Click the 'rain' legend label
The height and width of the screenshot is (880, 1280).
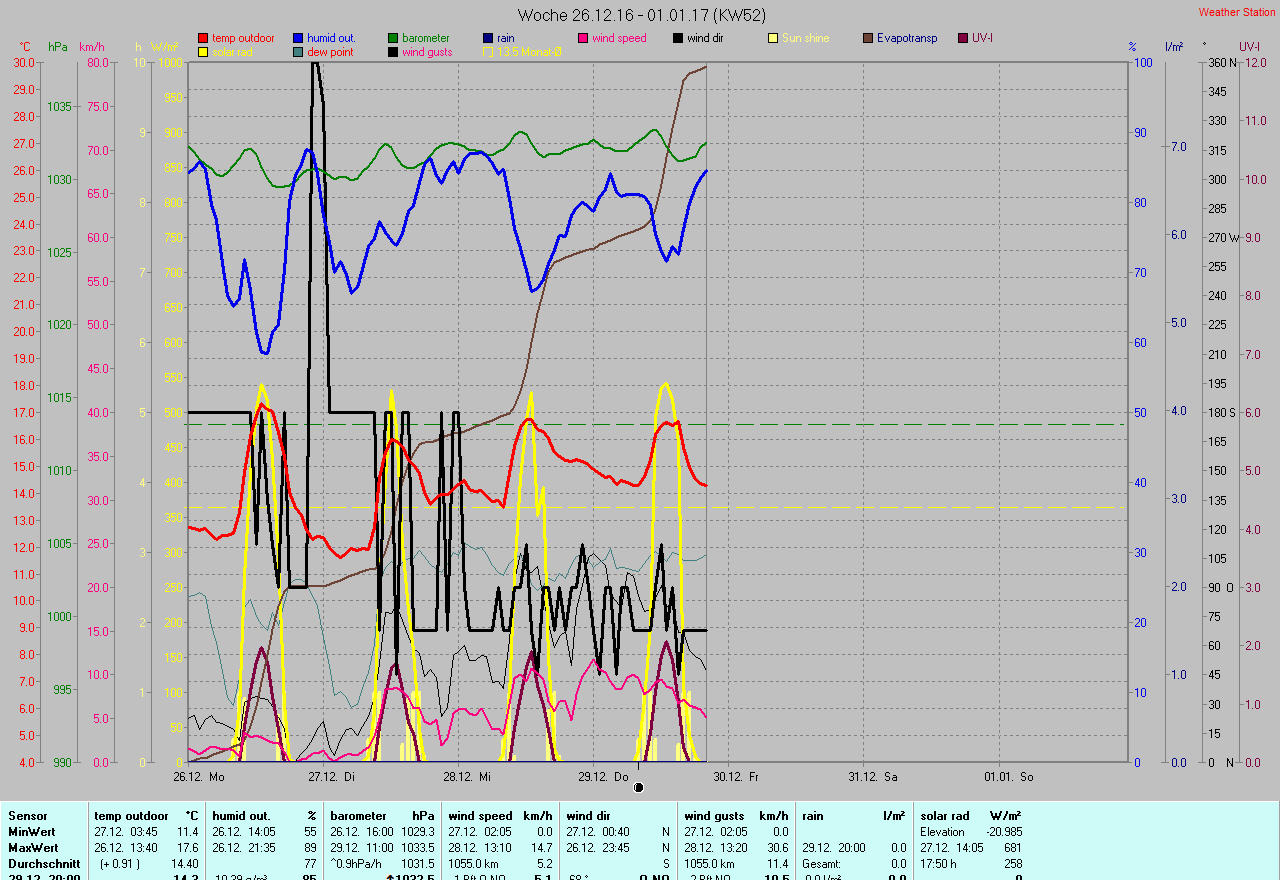(506, 38)
